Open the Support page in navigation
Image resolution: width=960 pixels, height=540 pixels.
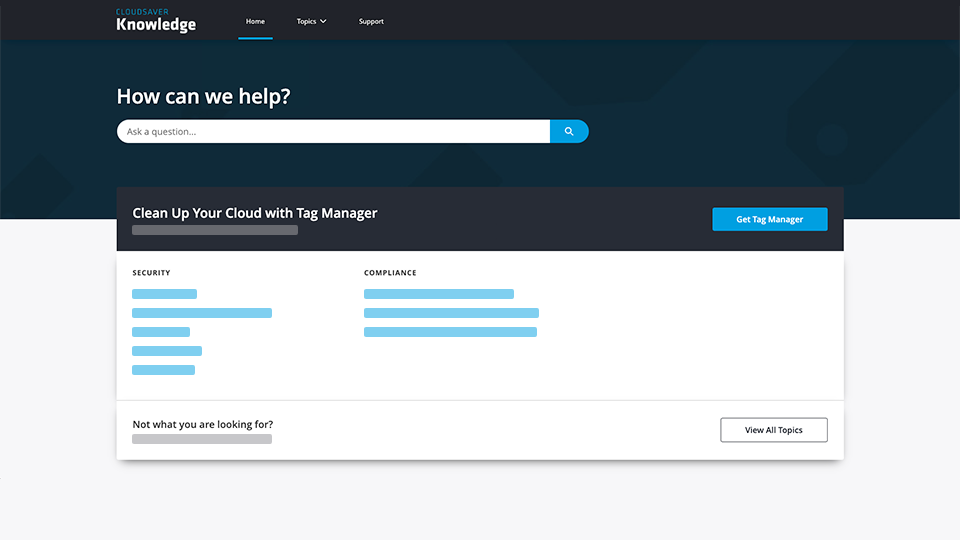(x=371, y=21)
